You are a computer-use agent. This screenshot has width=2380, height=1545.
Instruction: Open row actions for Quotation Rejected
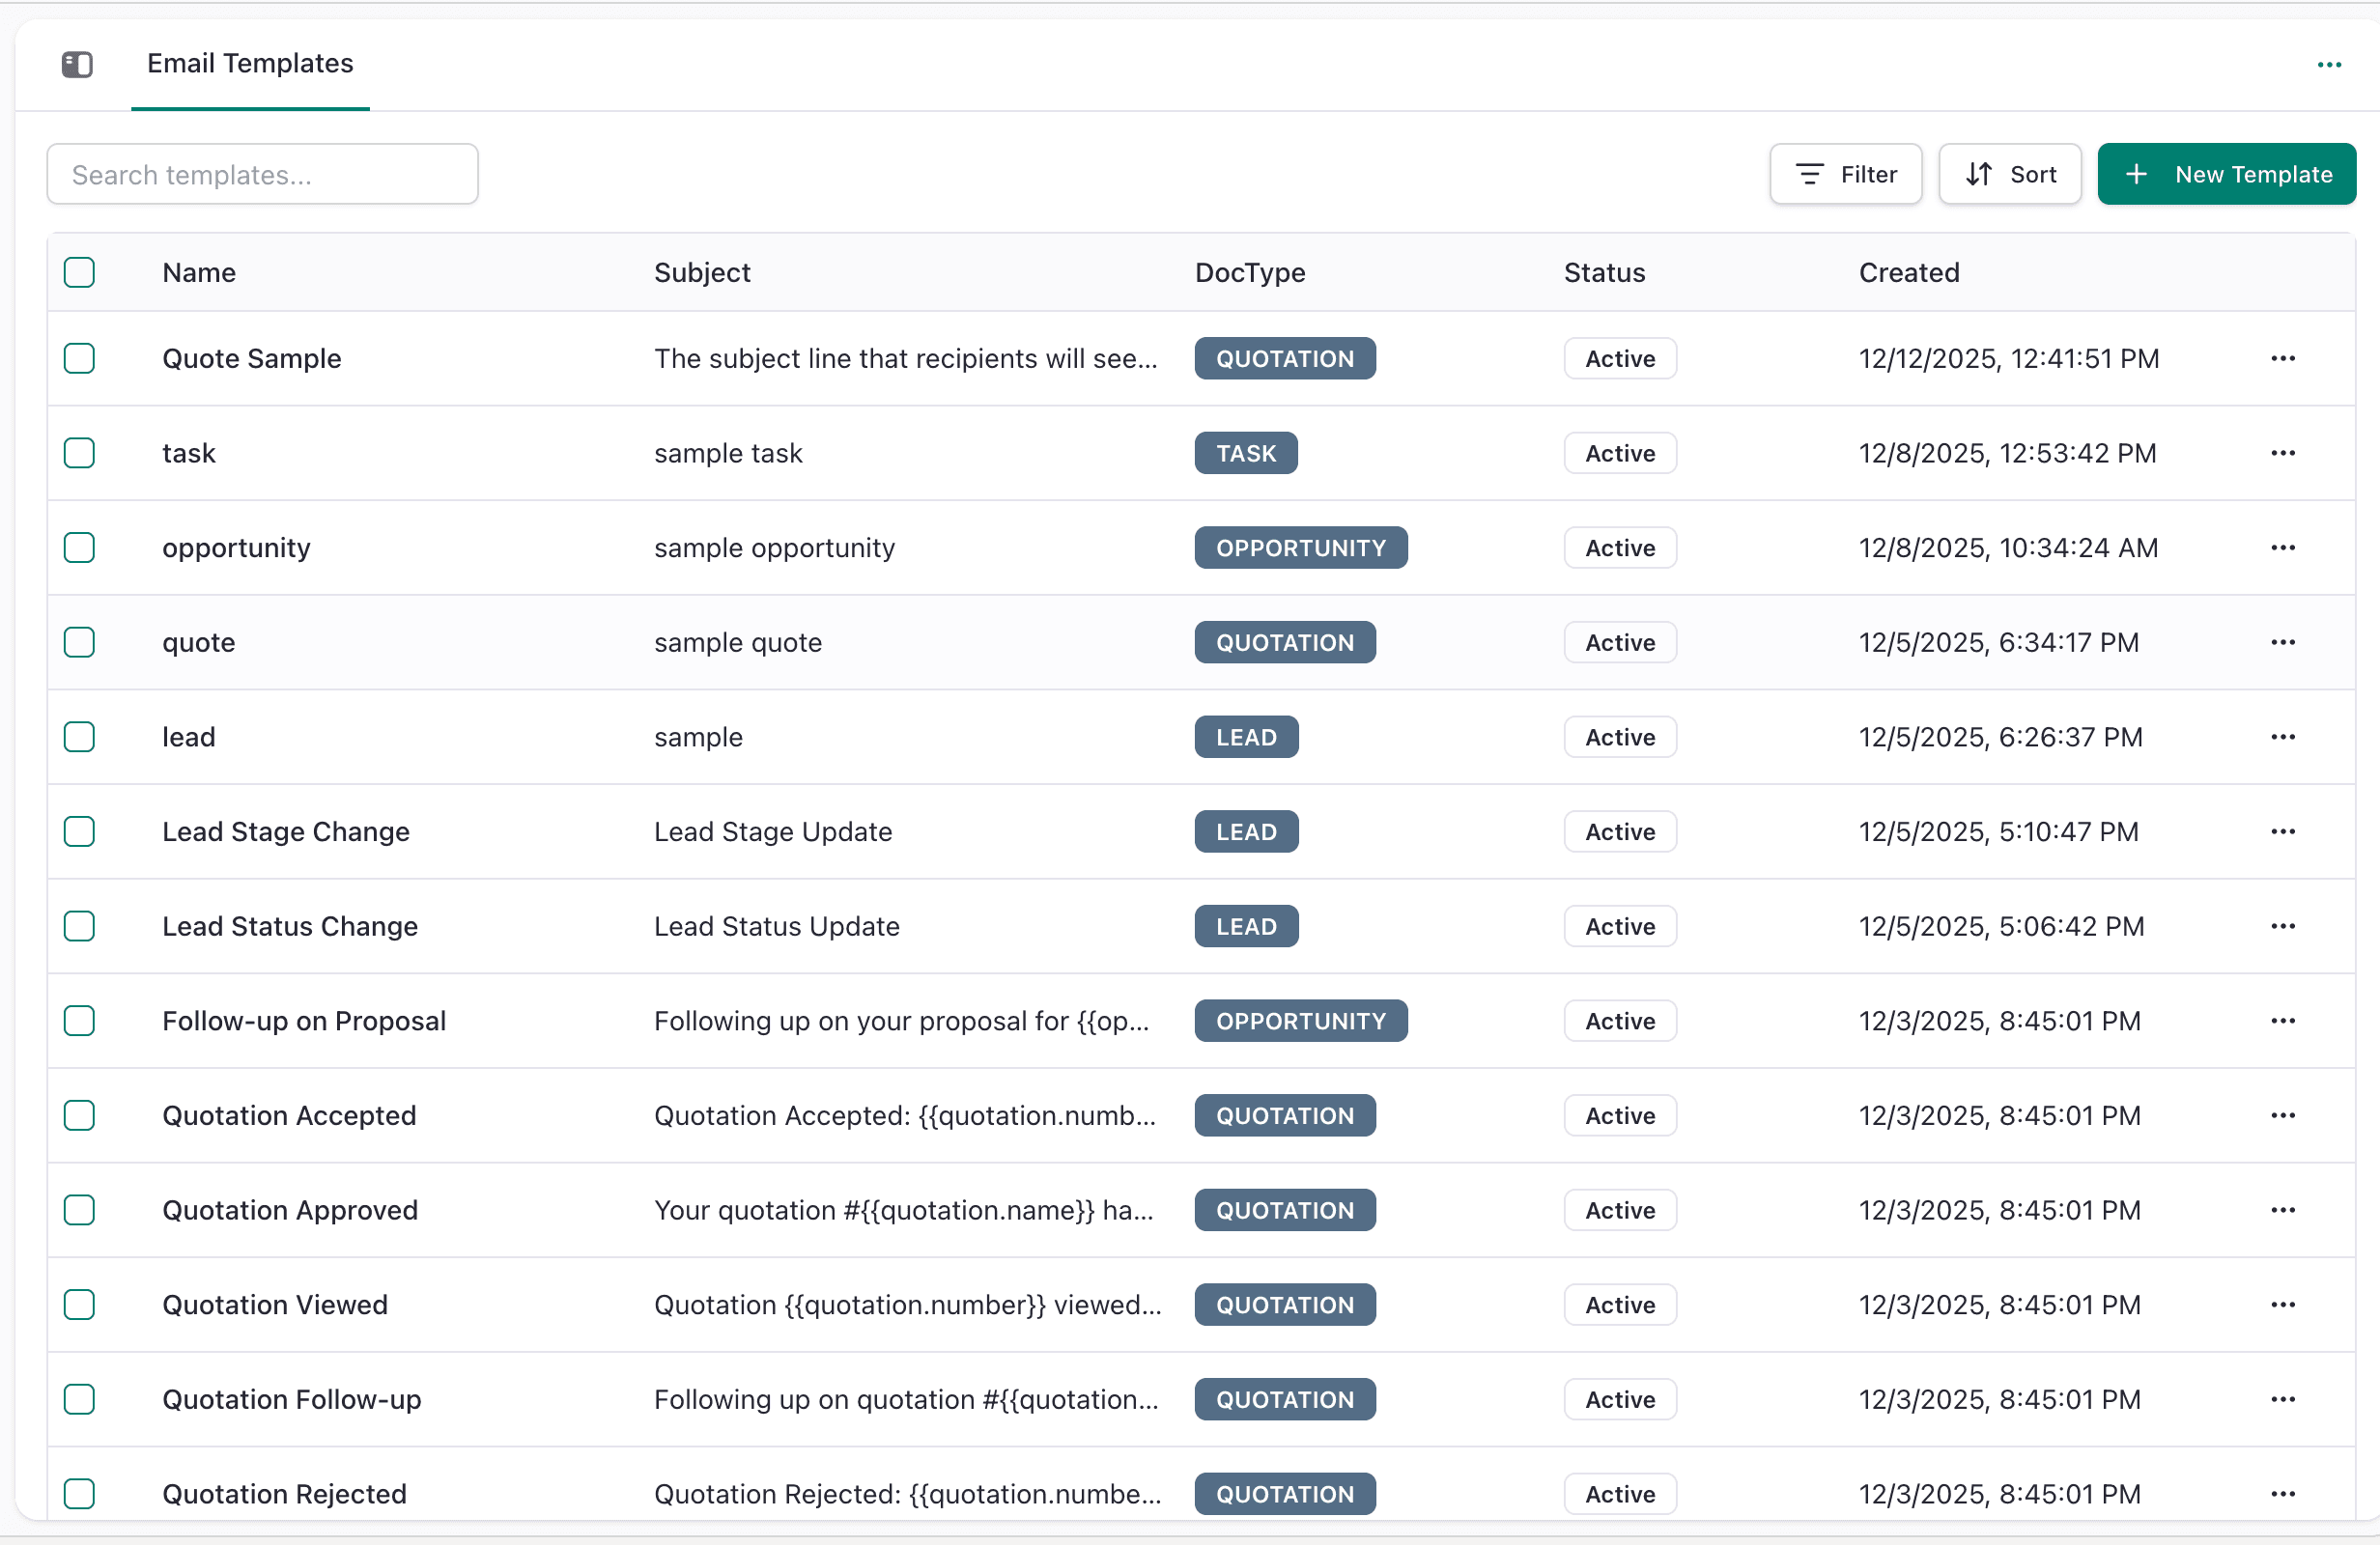coord(2282,1494)
